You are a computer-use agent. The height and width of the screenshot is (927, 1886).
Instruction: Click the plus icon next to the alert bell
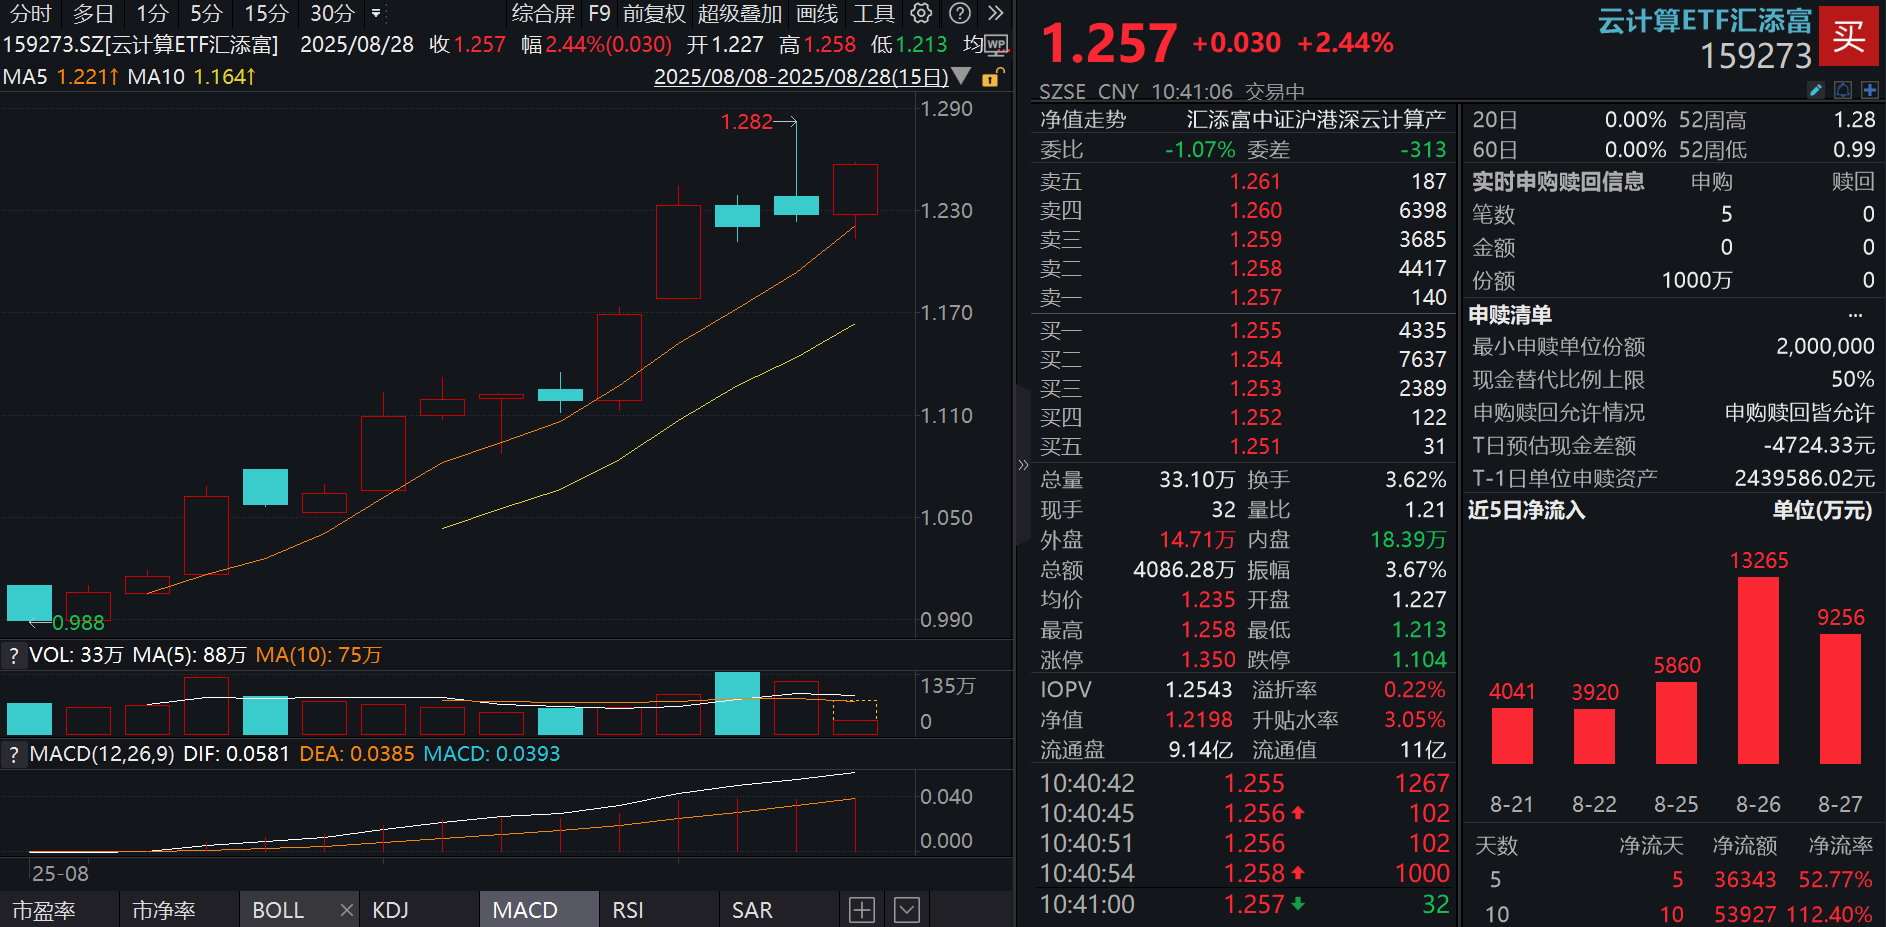tap(1868, 90)
